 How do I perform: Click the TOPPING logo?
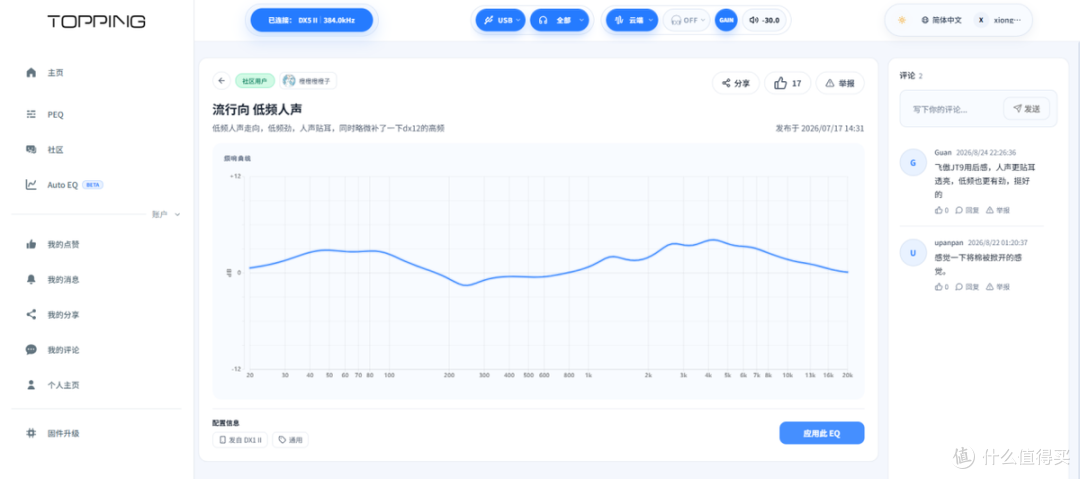[96, 21]
